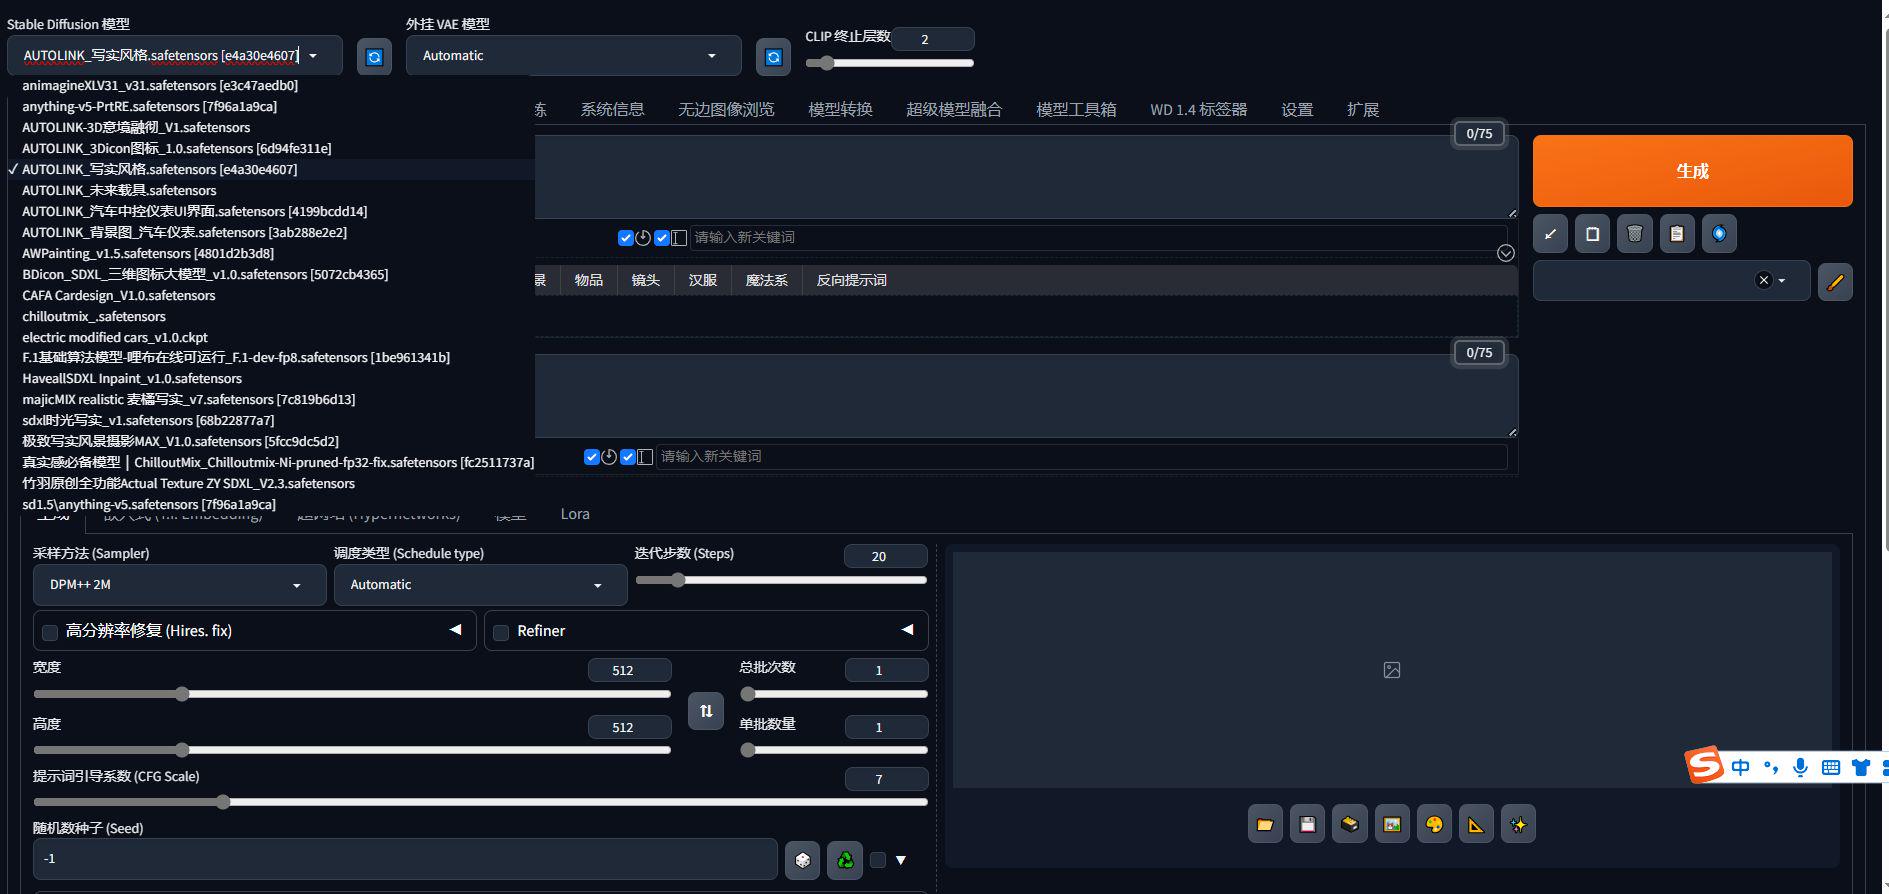Toggle Sogou Chinese mode 中 indicator
The height and width of the screenshot is (894, 1889).
coord(1741,767)
